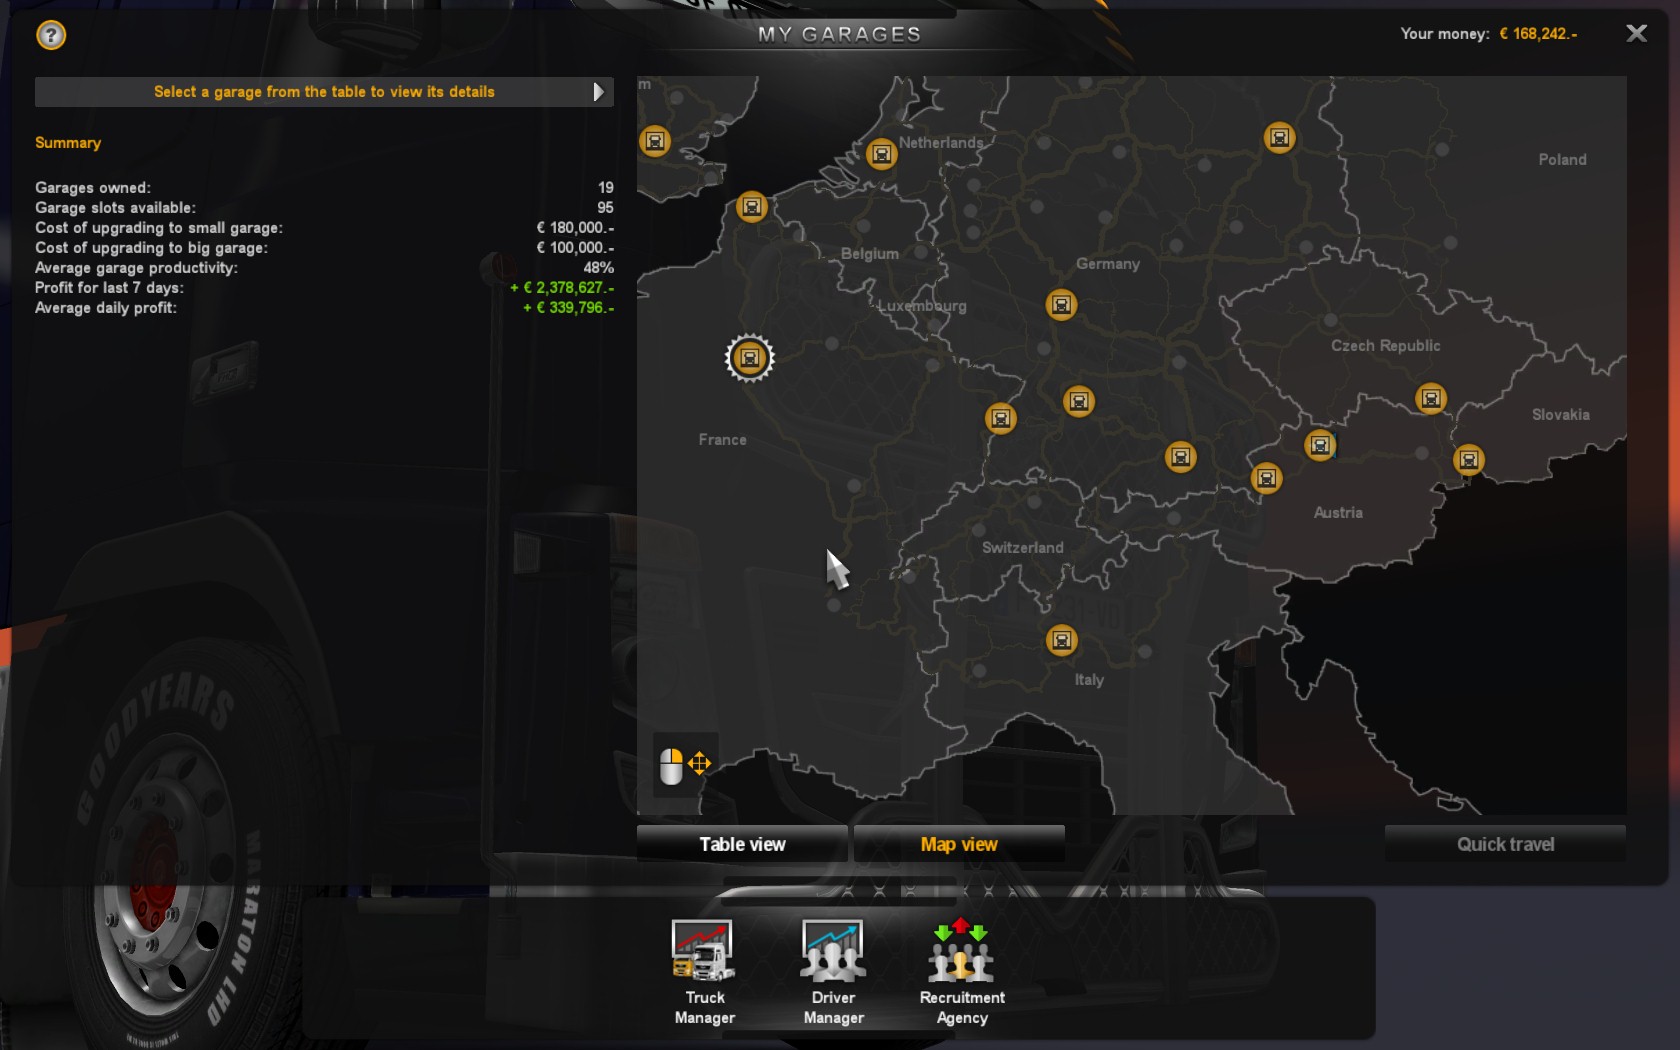
Task: Select the garage marker in northern Italy
Action: click(1062, 640)
